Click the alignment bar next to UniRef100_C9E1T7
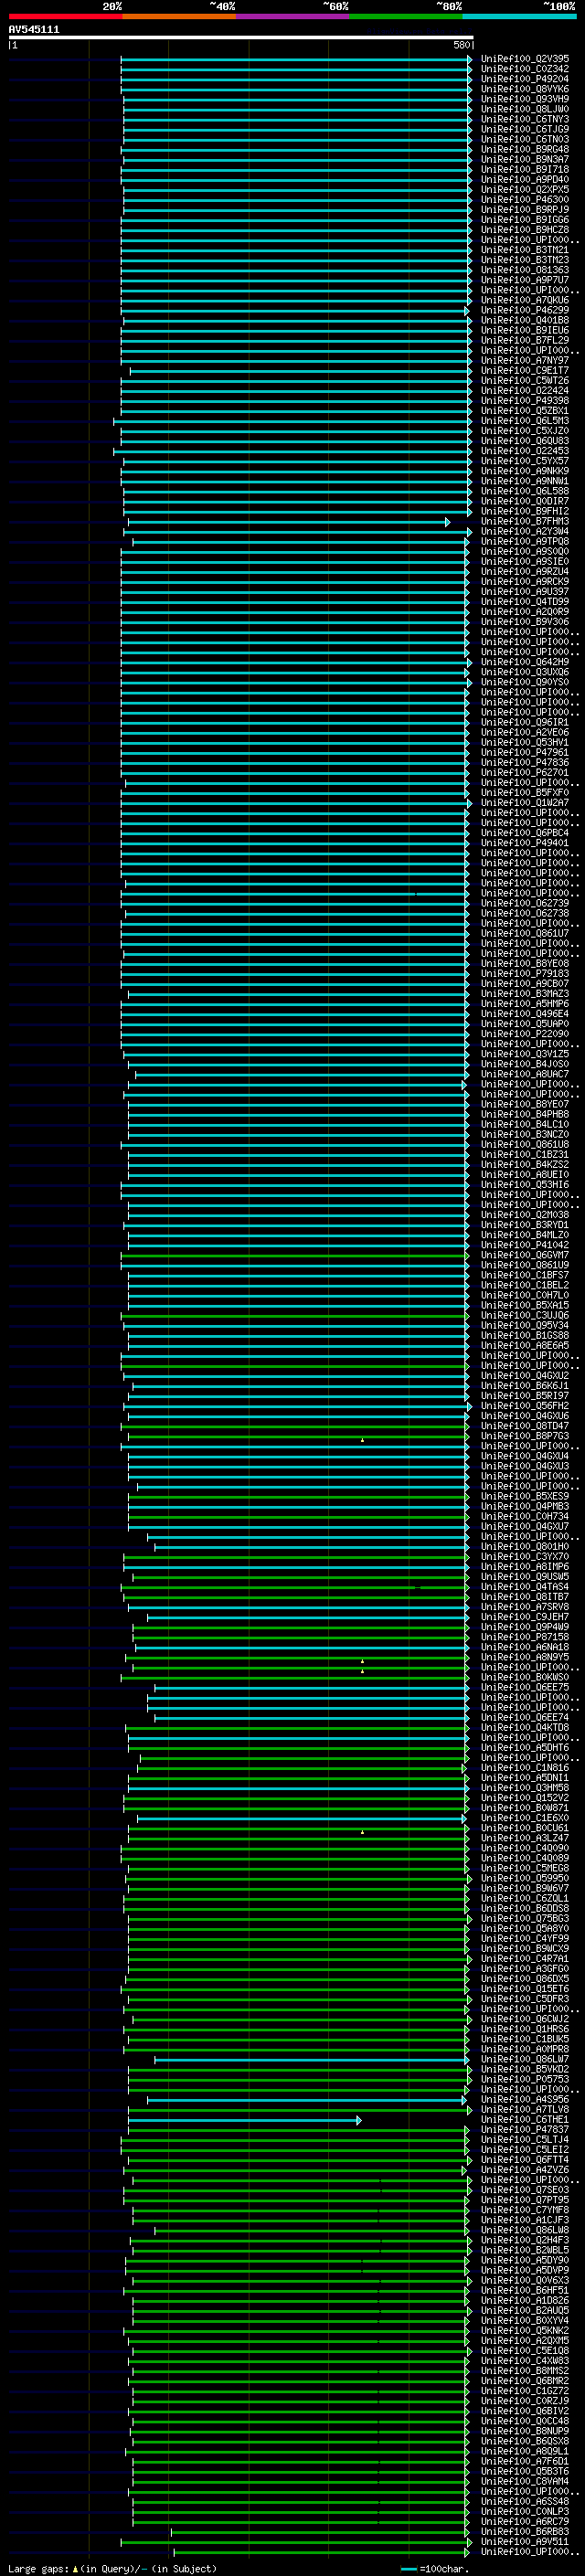Viewport: 585px width, 2576px height. coord(301,371)
